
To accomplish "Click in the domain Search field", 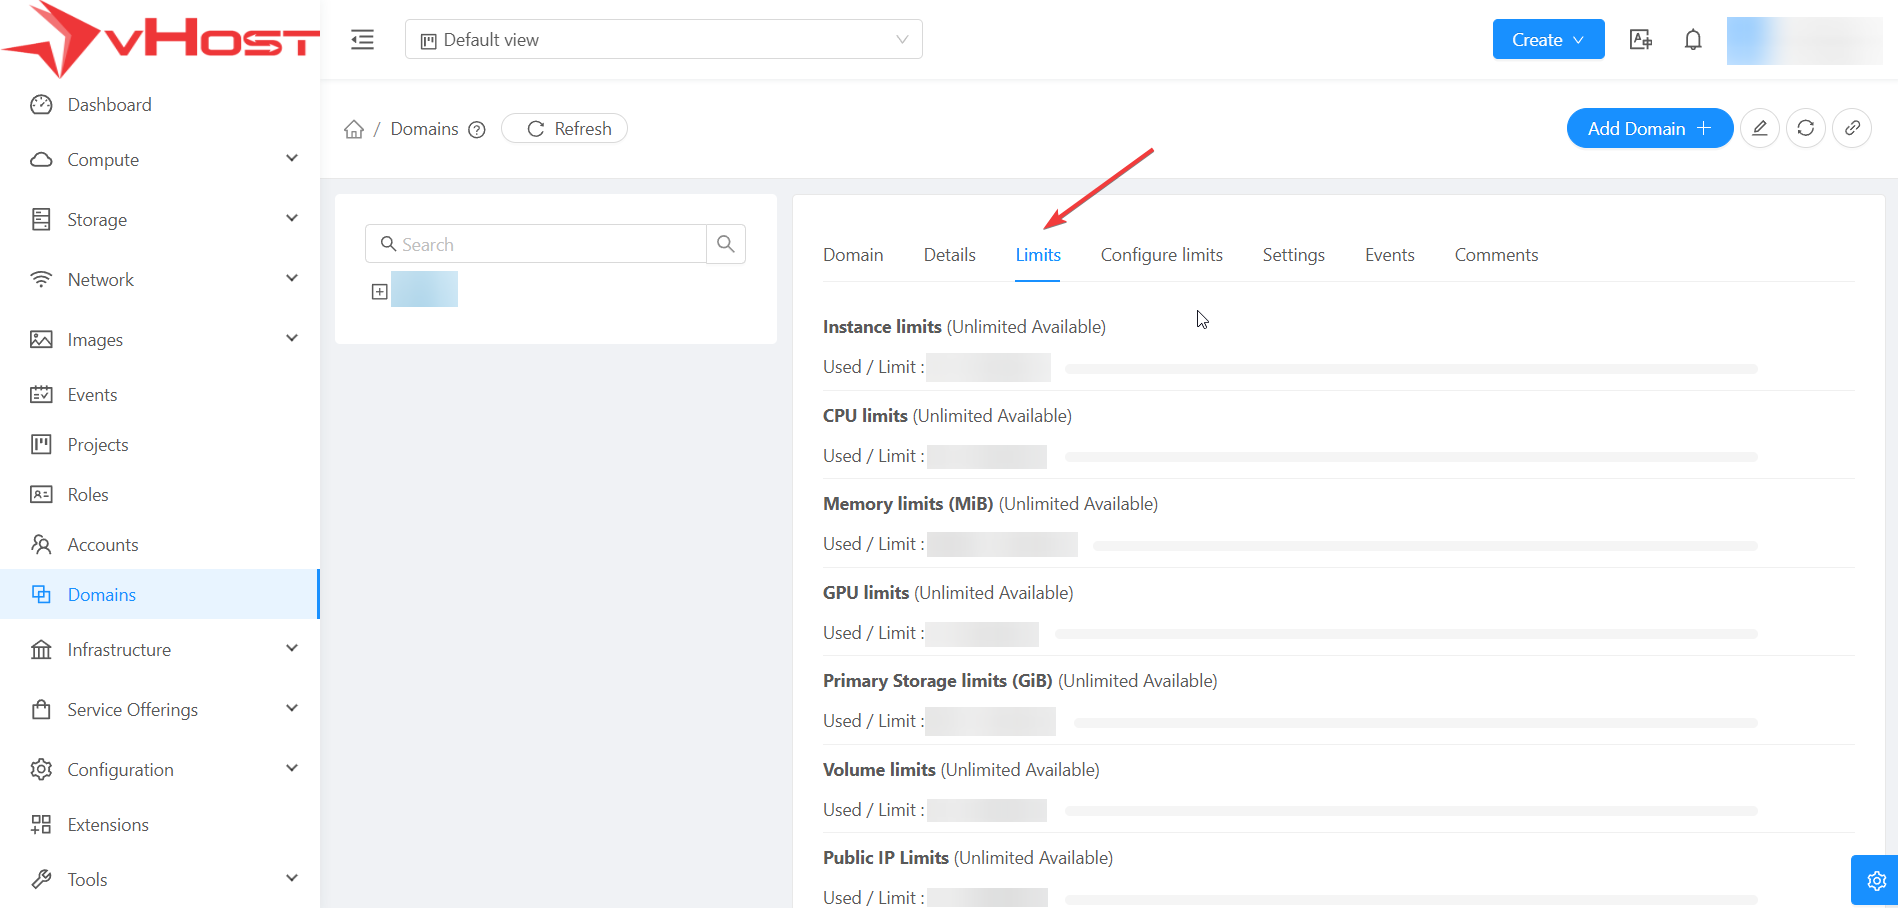I will click(545, 244).
